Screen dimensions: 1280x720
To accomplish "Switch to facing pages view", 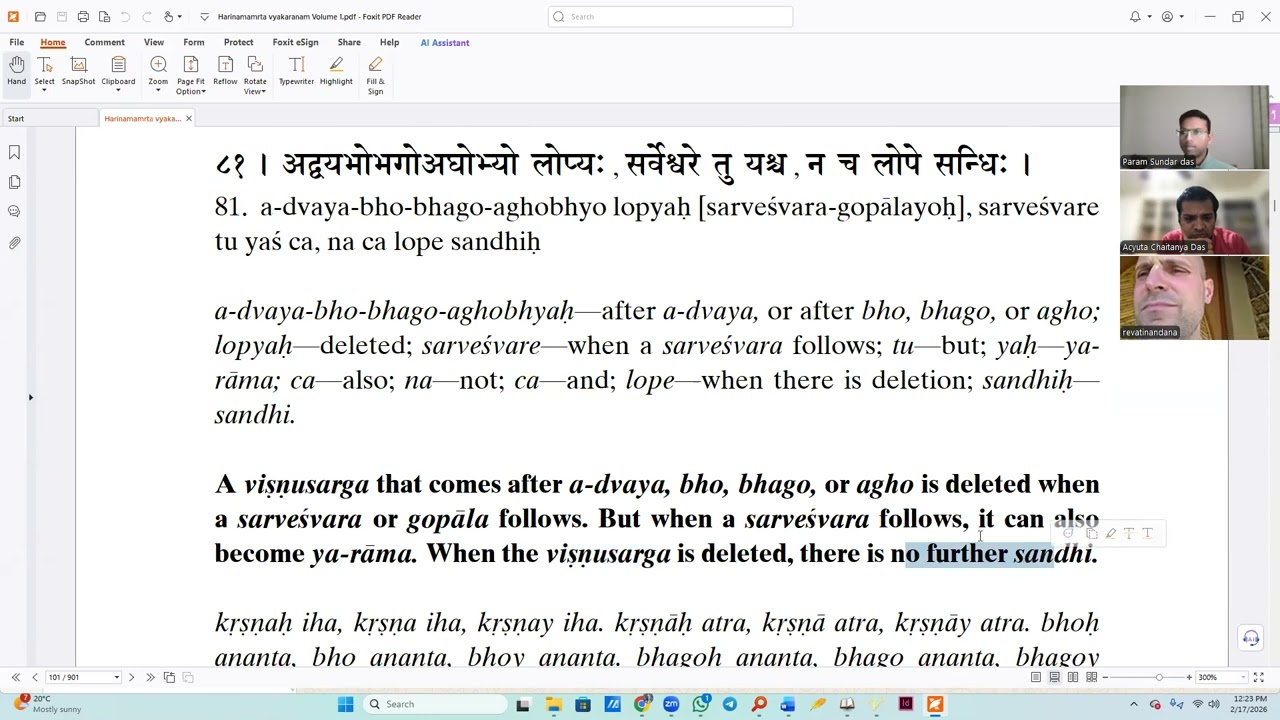I will coord(1073,677).
